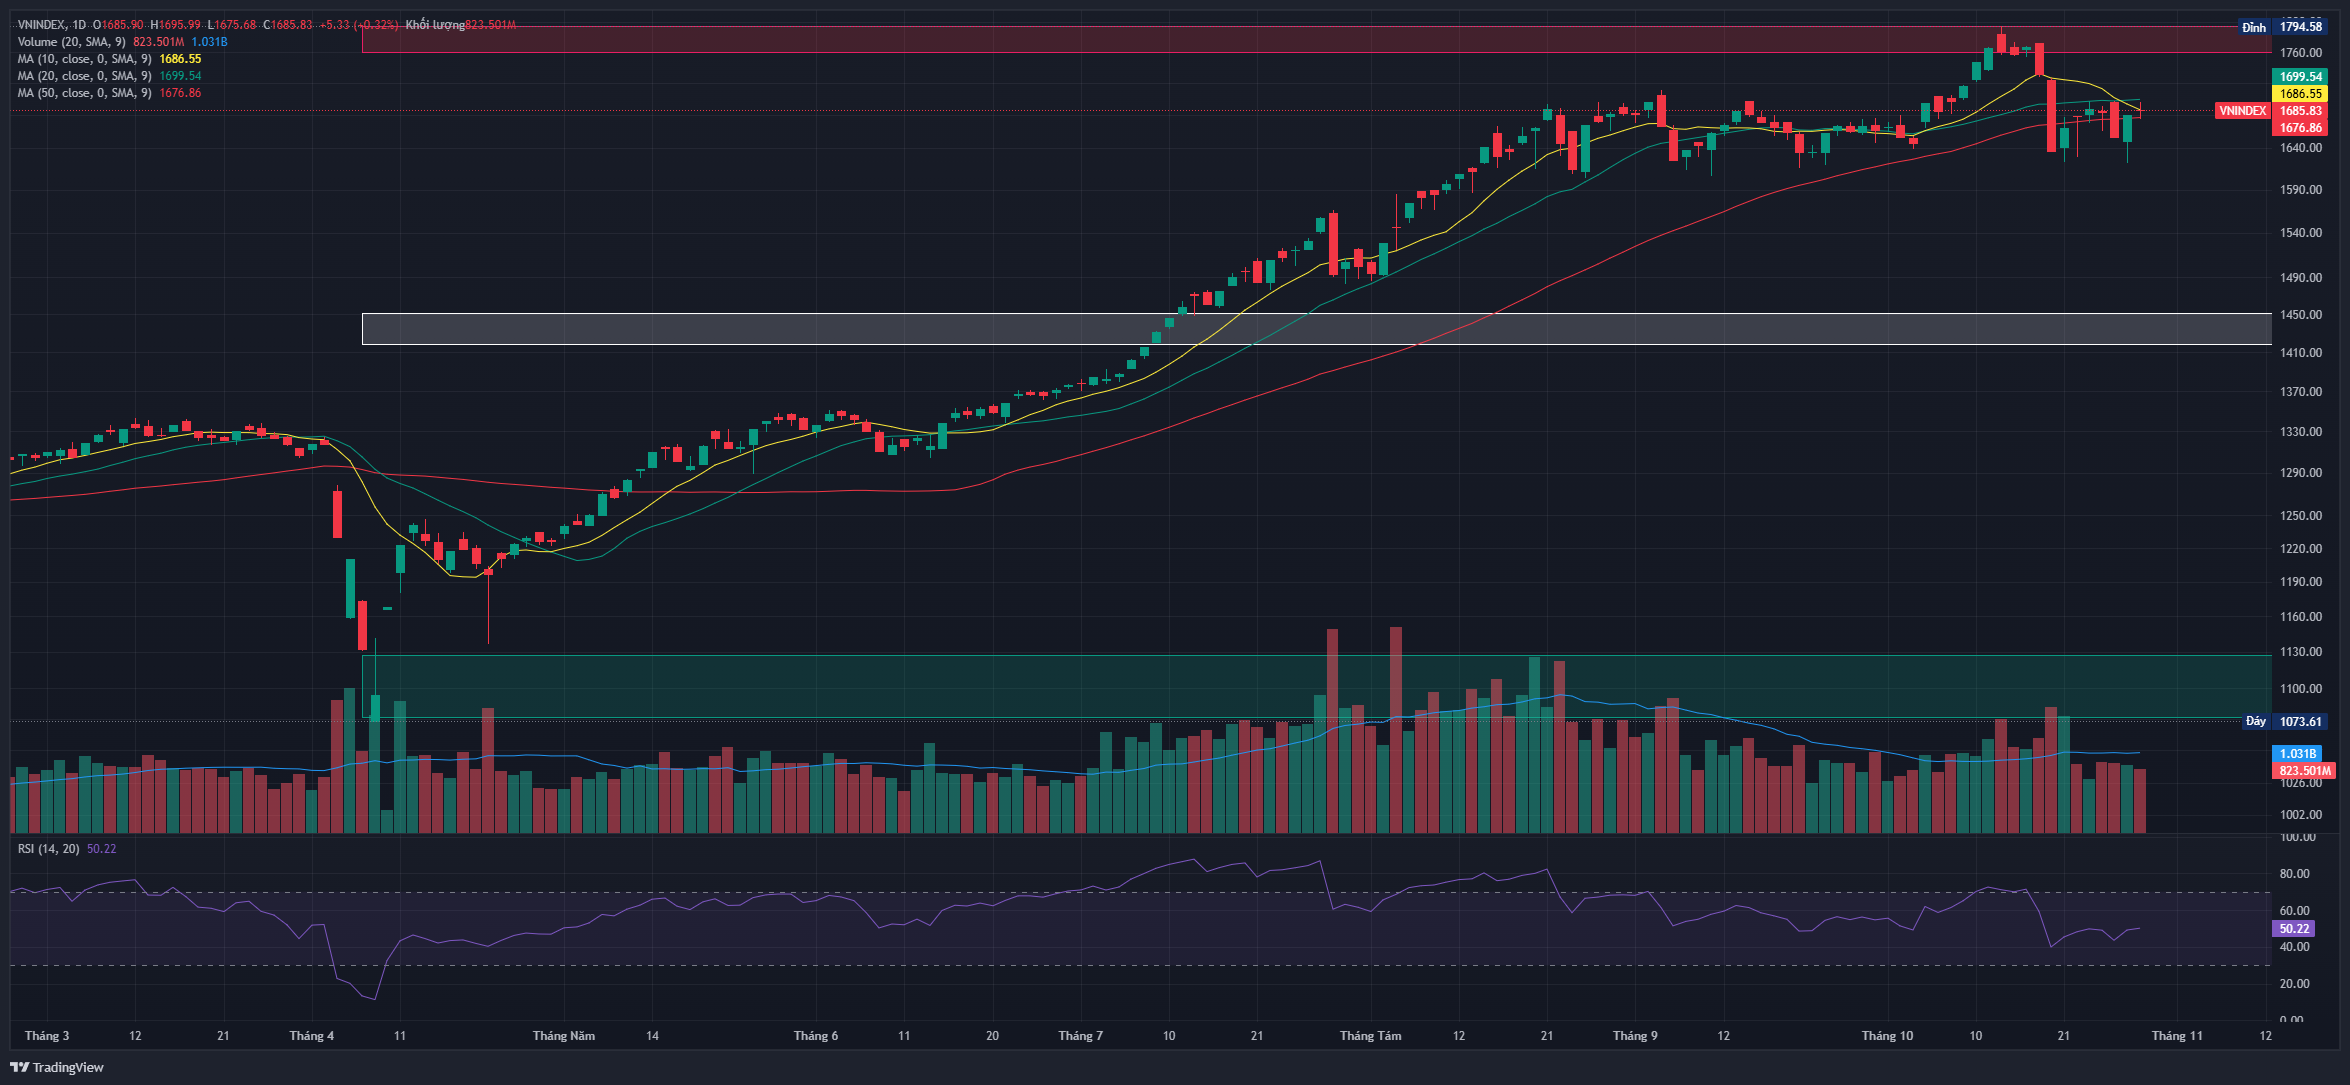
Task: Select the MA (50, close) indicator legend
Action: pos(84,93)
